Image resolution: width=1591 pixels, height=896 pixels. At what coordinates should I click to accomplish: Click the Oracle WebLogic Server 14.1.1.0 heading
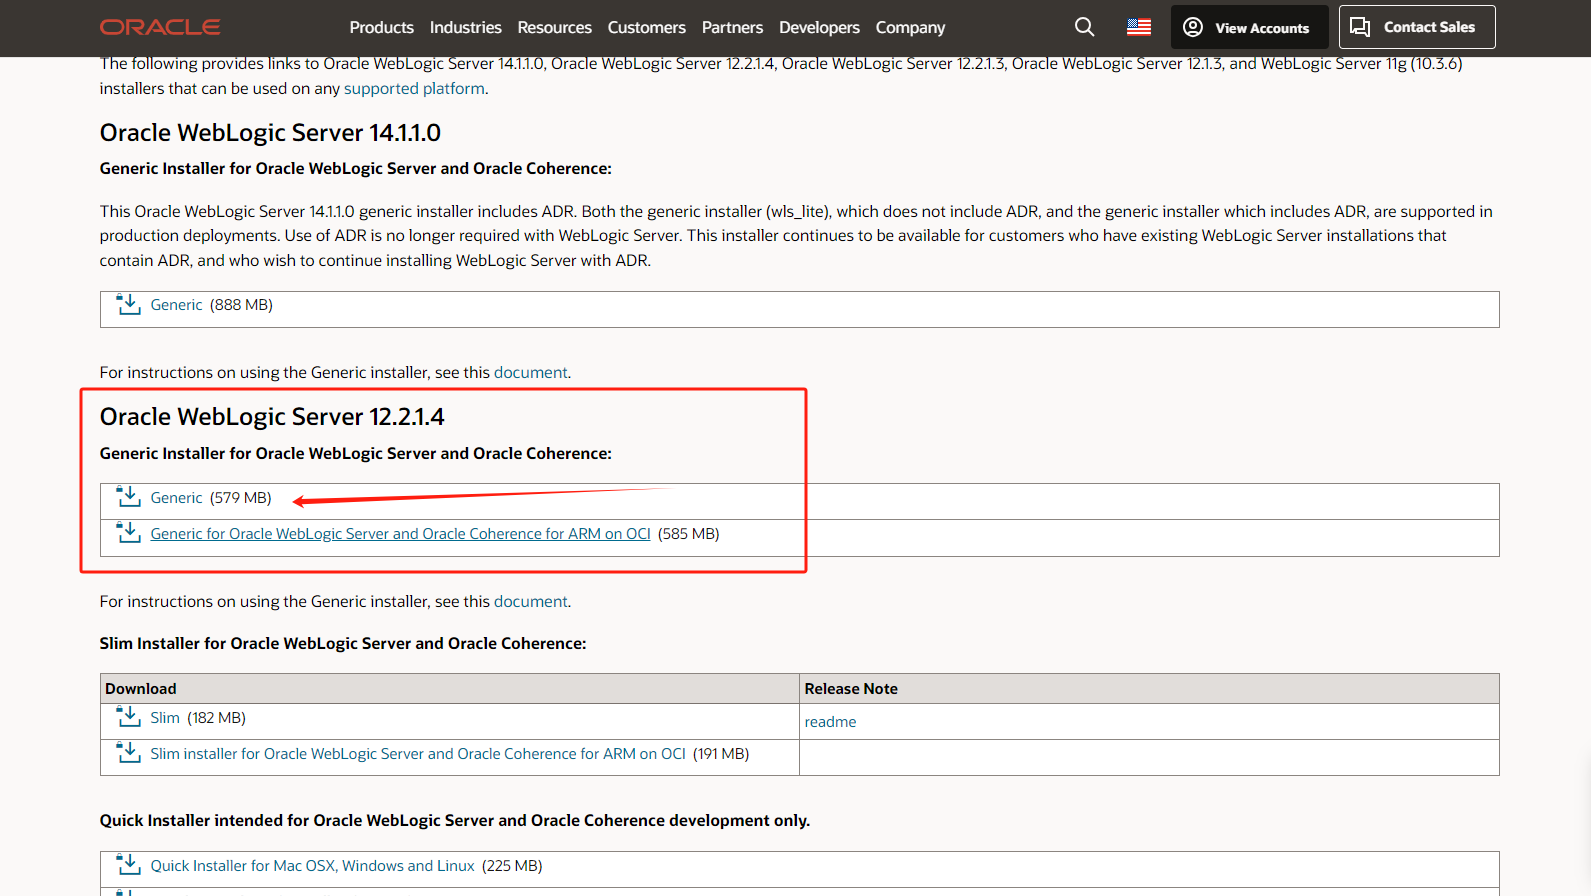(x=270, y=133)
